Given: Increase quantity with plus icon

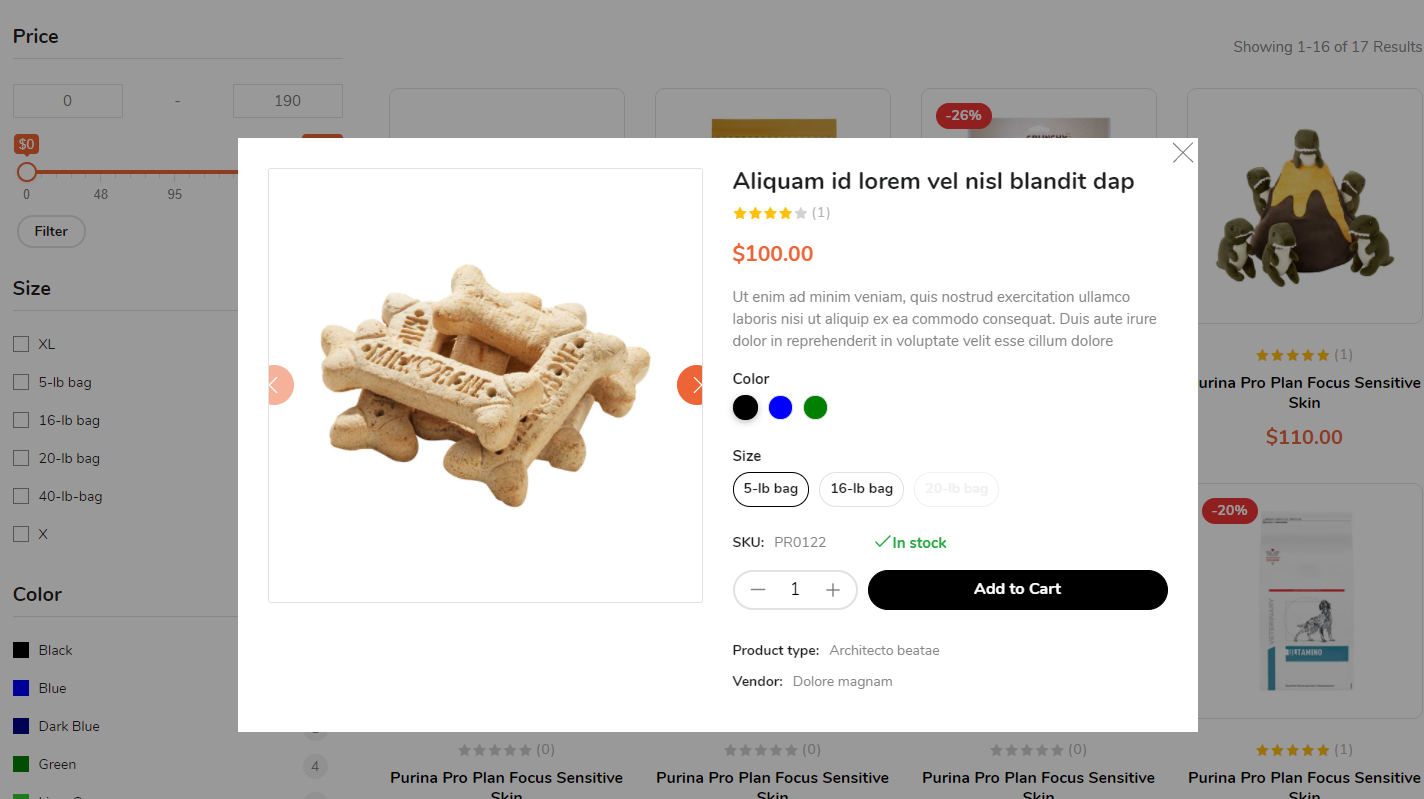Looking at the screenshot, I should (x=833, y=590).
